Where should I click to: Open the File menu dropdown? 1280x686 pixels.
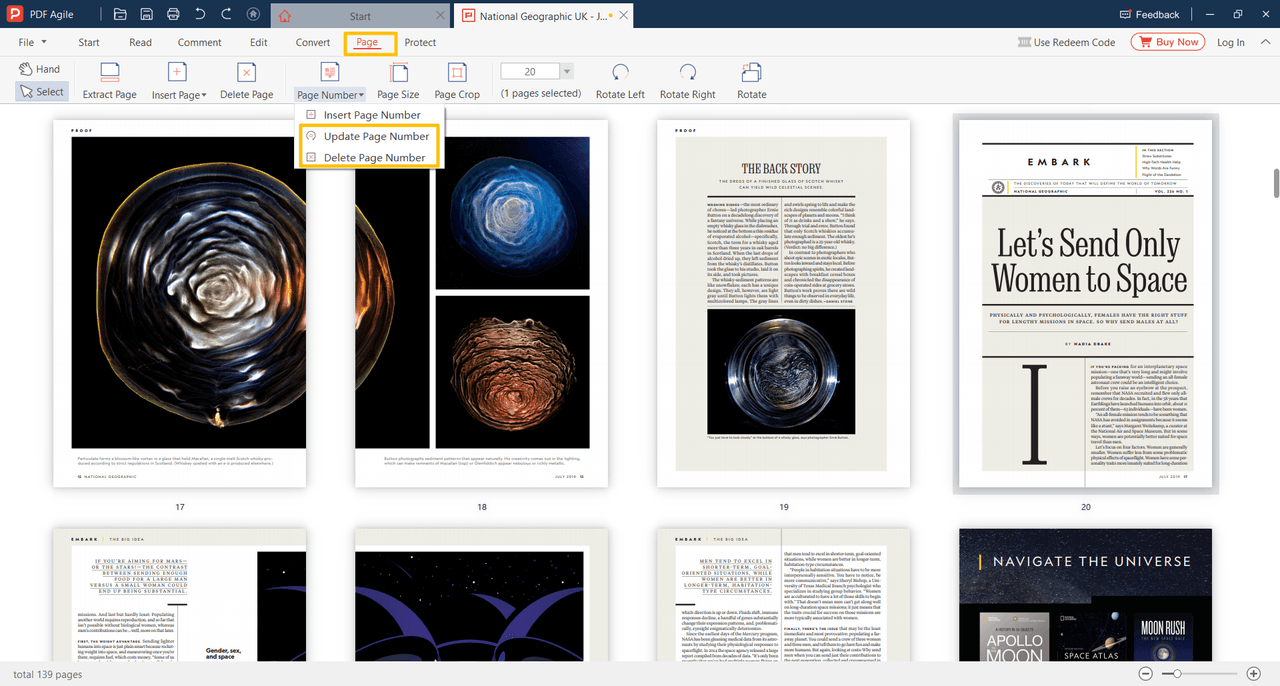(x=31, y=43)
